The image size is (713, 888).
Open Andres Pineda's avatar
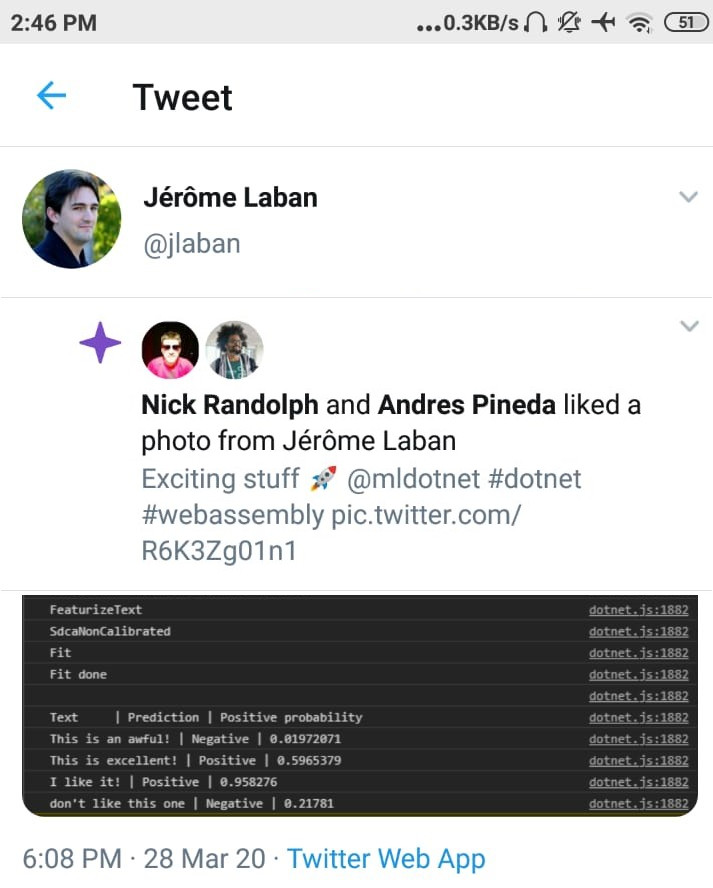tap(235, 350)
